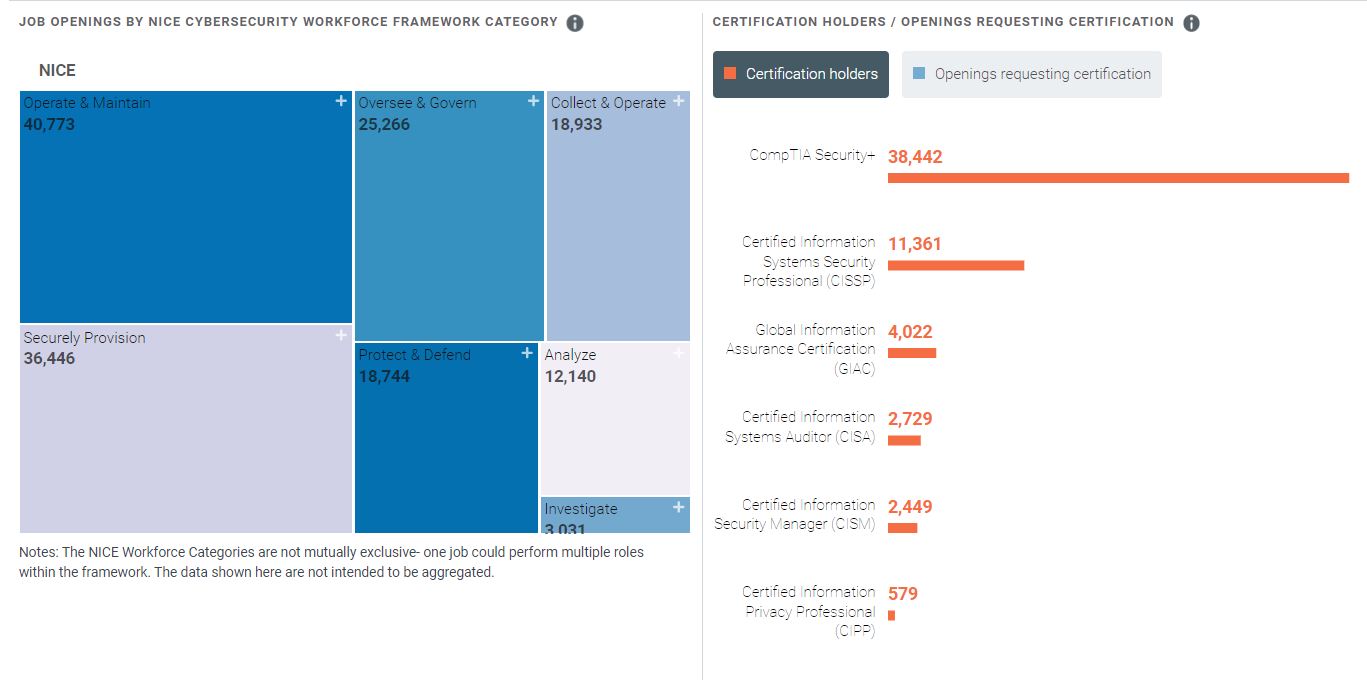The height and width of the screenshot is (680, 1367).
Task: Expand the Collect & Operate plus icon
Action: (679, 101)
